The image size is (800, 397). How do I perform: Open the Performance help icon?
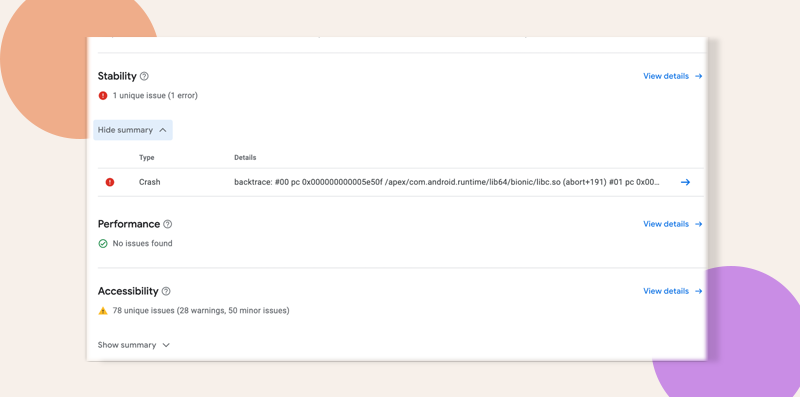click(x=167, y=224)
